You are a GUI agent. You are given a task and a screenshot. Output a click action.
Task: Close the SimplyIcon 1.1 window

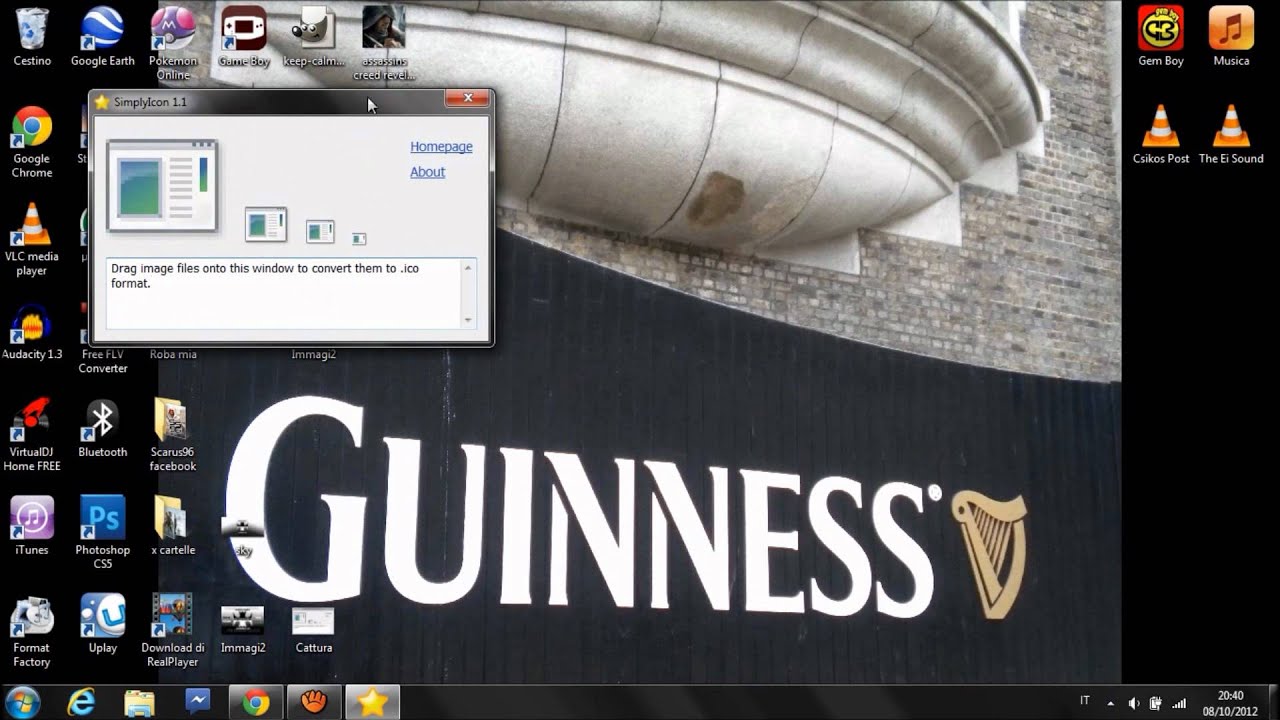[x=467, y=98]
